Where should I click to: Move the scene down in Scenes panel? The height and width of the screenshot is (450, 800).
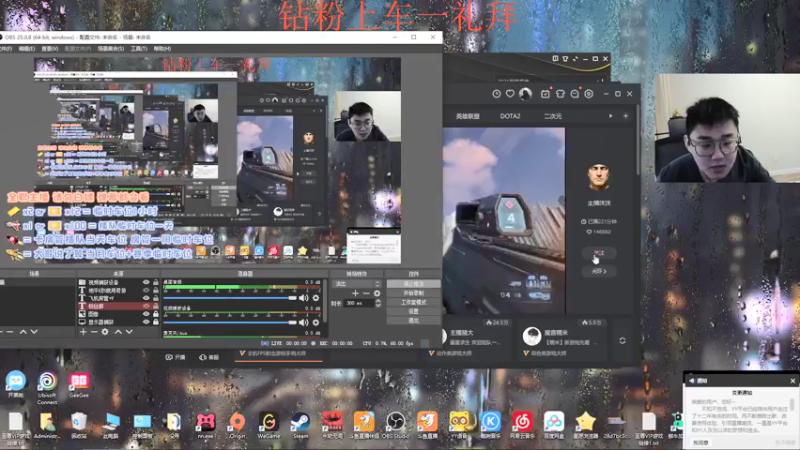(x=34, y=332)
